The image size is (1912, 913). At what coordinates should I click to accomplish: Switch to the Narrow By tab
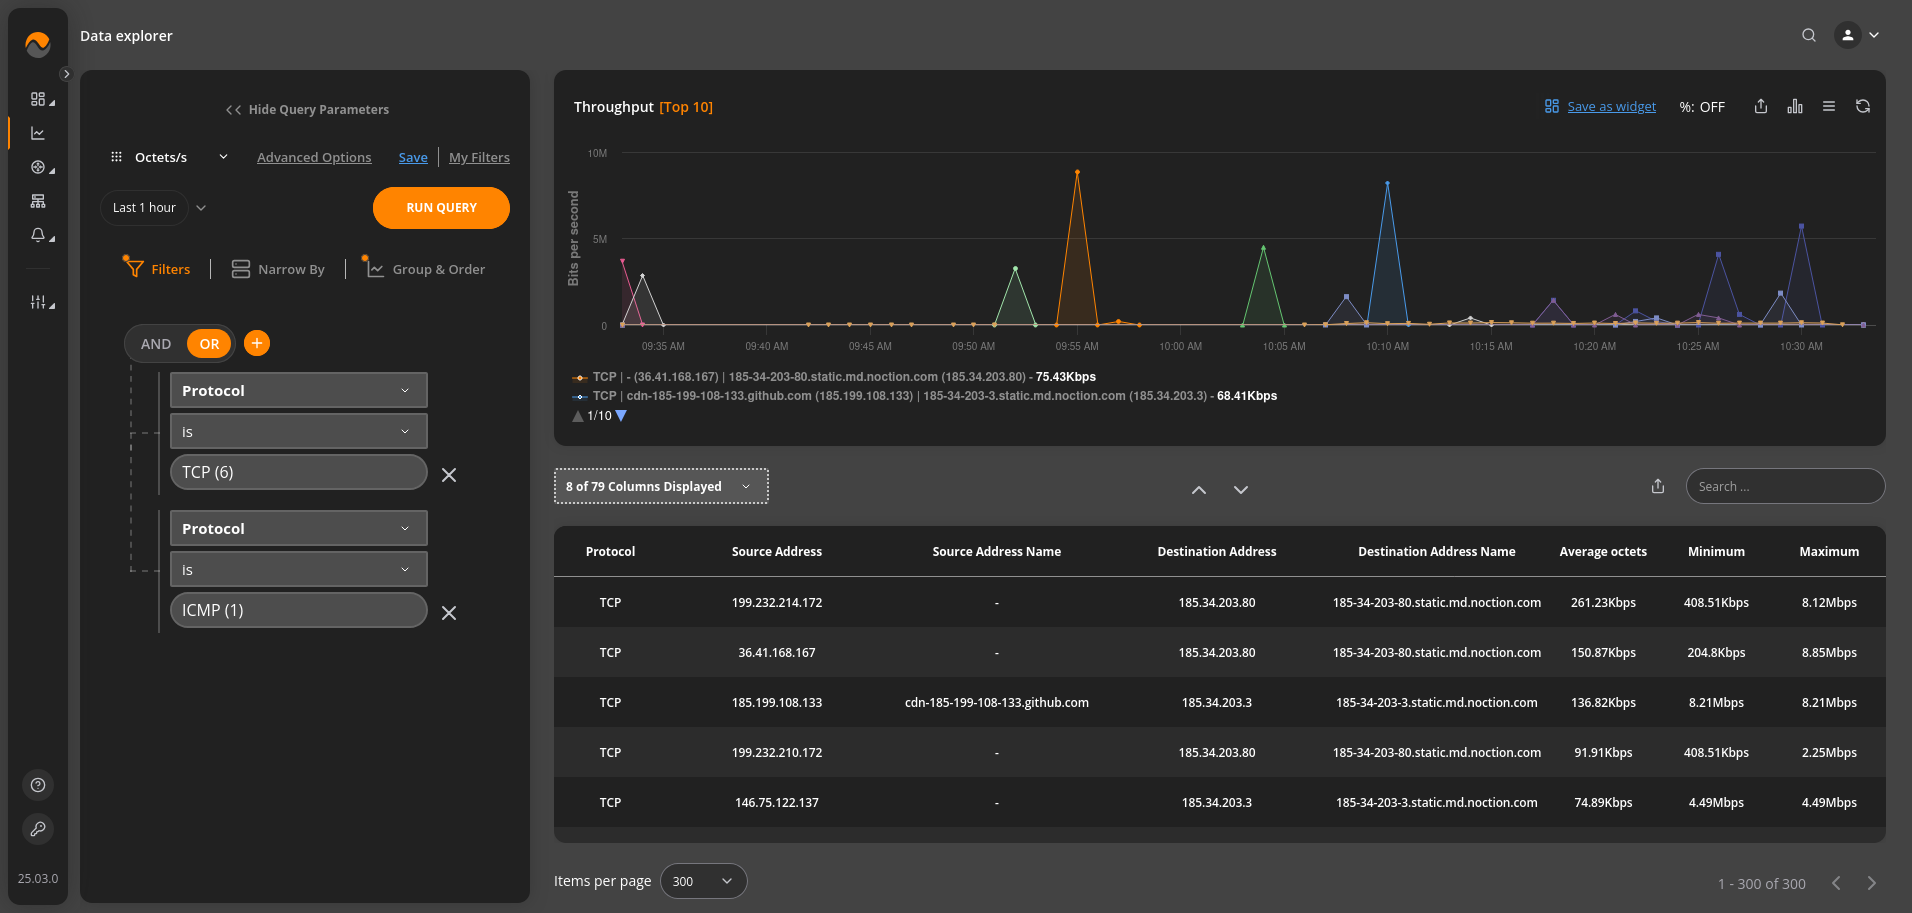point(278,269)
